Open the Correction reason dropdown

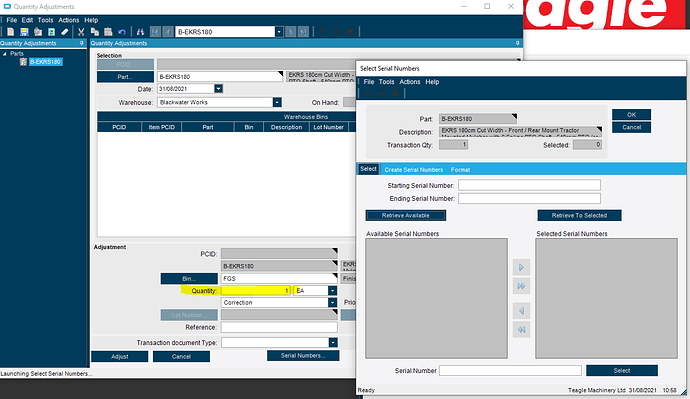click(333, 303)
